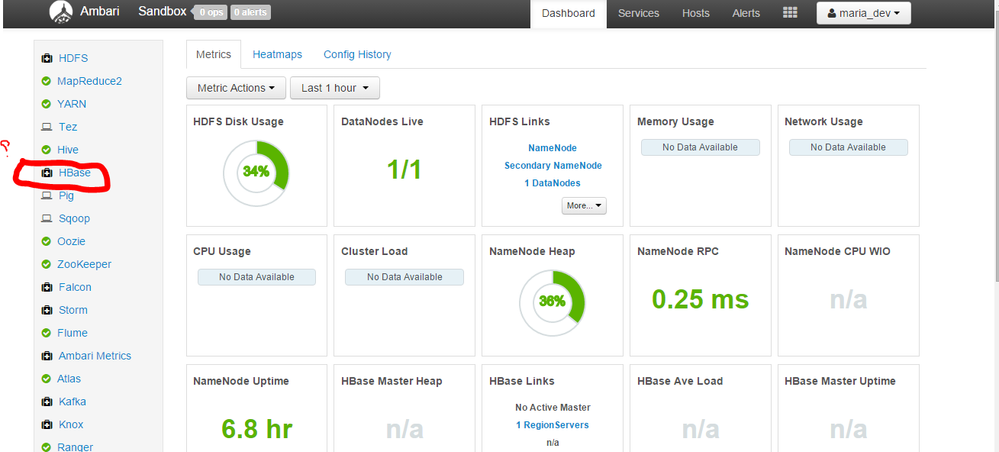Click the status icon next to HBase
Viewport: 999px width, 452px height.
pos(46,173)
